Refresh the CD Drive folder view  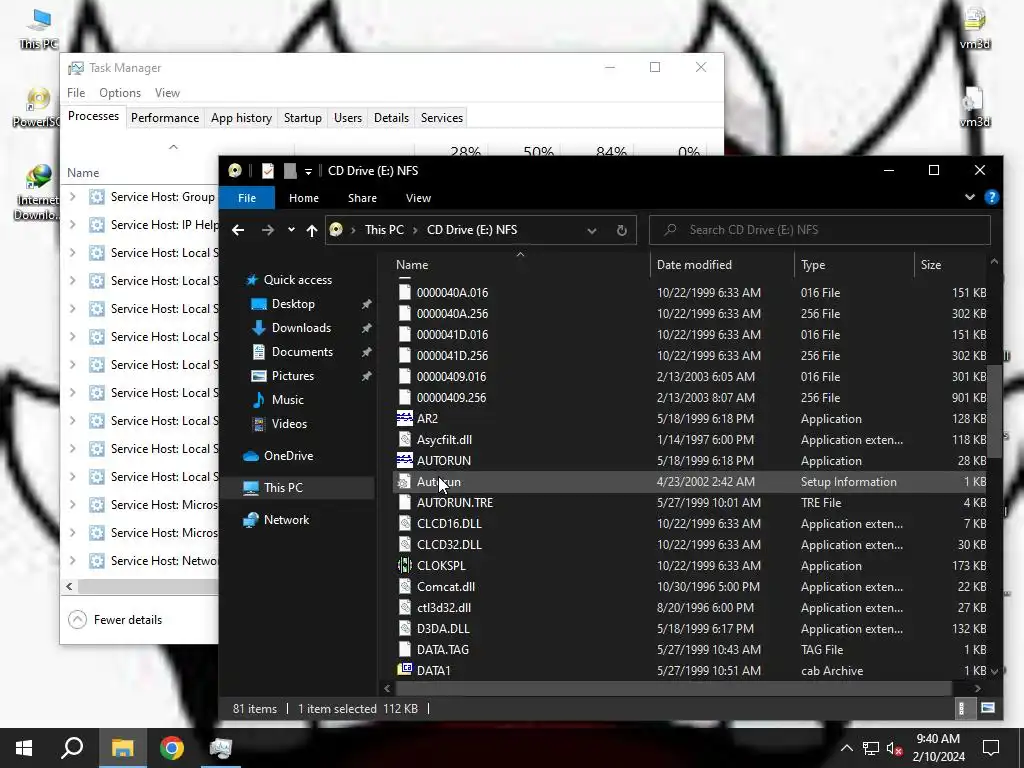click(x=622, y=230)
